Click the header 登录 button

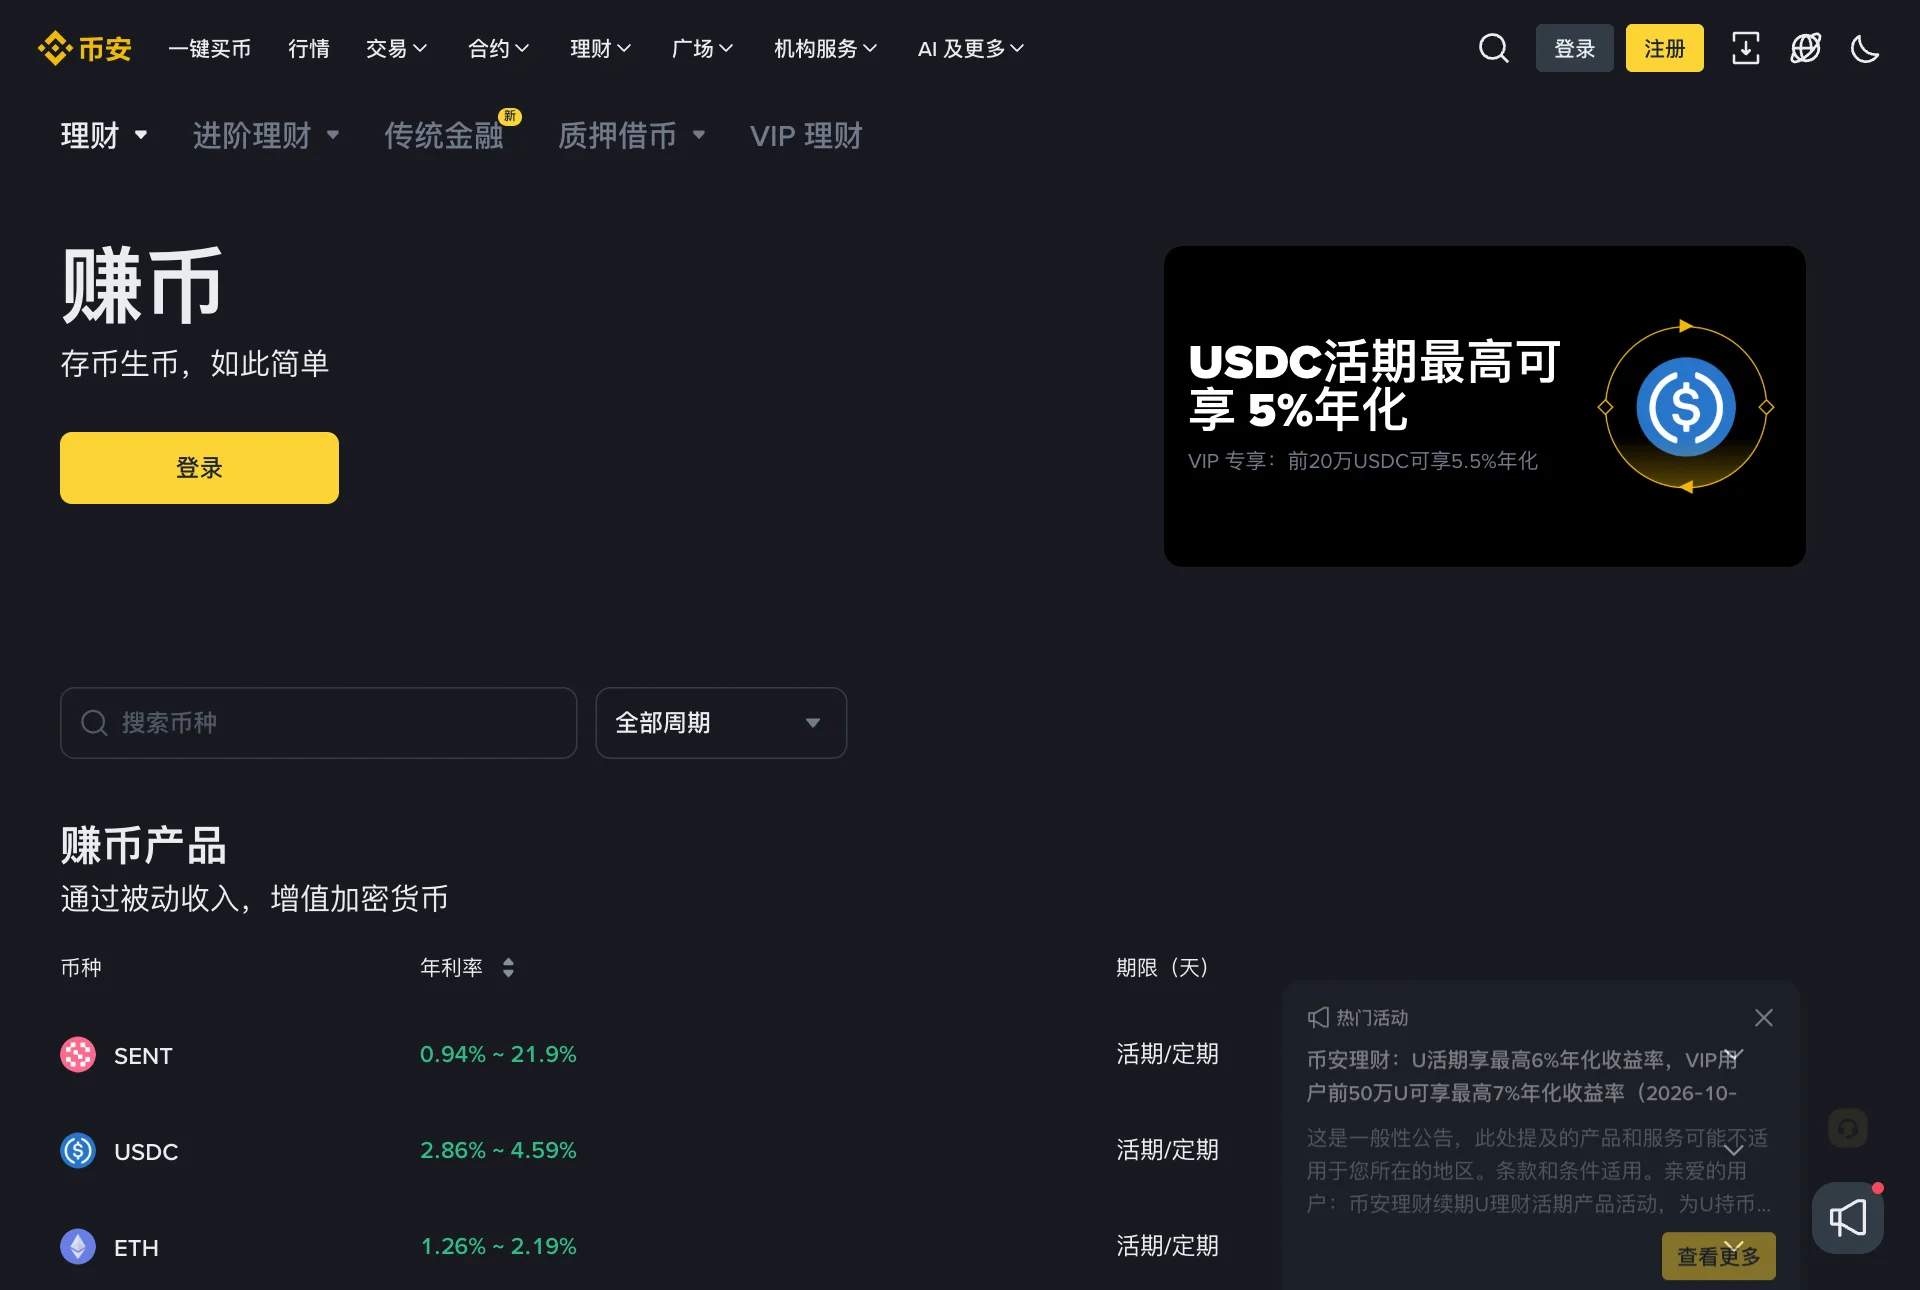(1575, 48)
